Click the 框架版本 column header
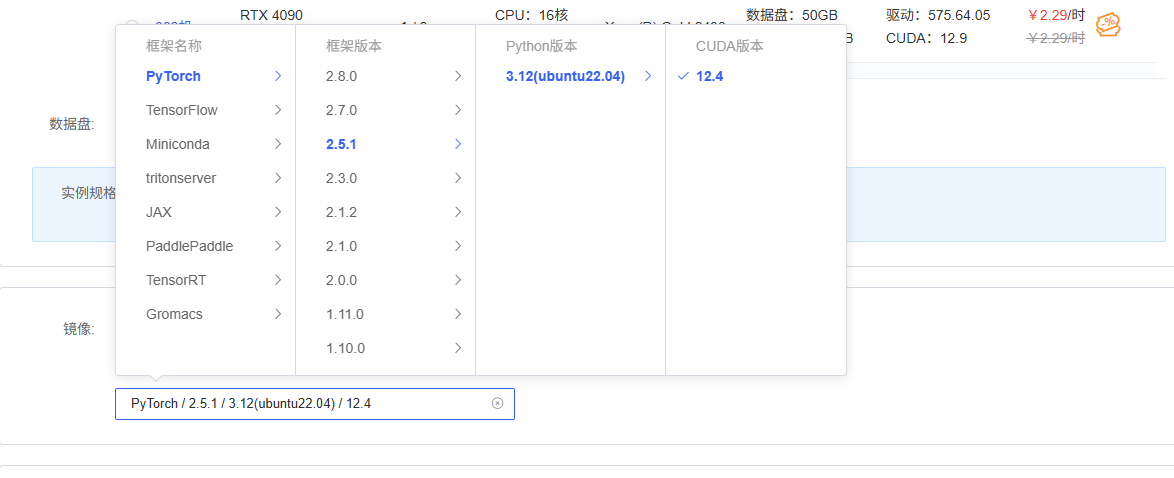Image resolution: width=1174 pixels, height=478 pixels. 353,46
